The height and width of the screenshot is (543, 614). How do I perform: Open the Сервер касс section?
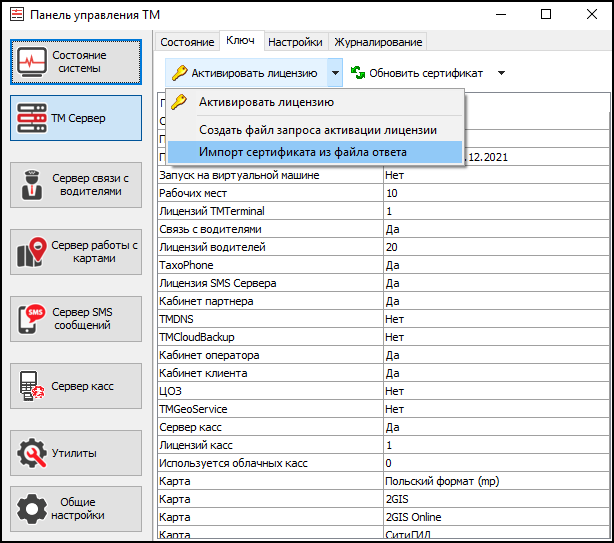(76, 386)
